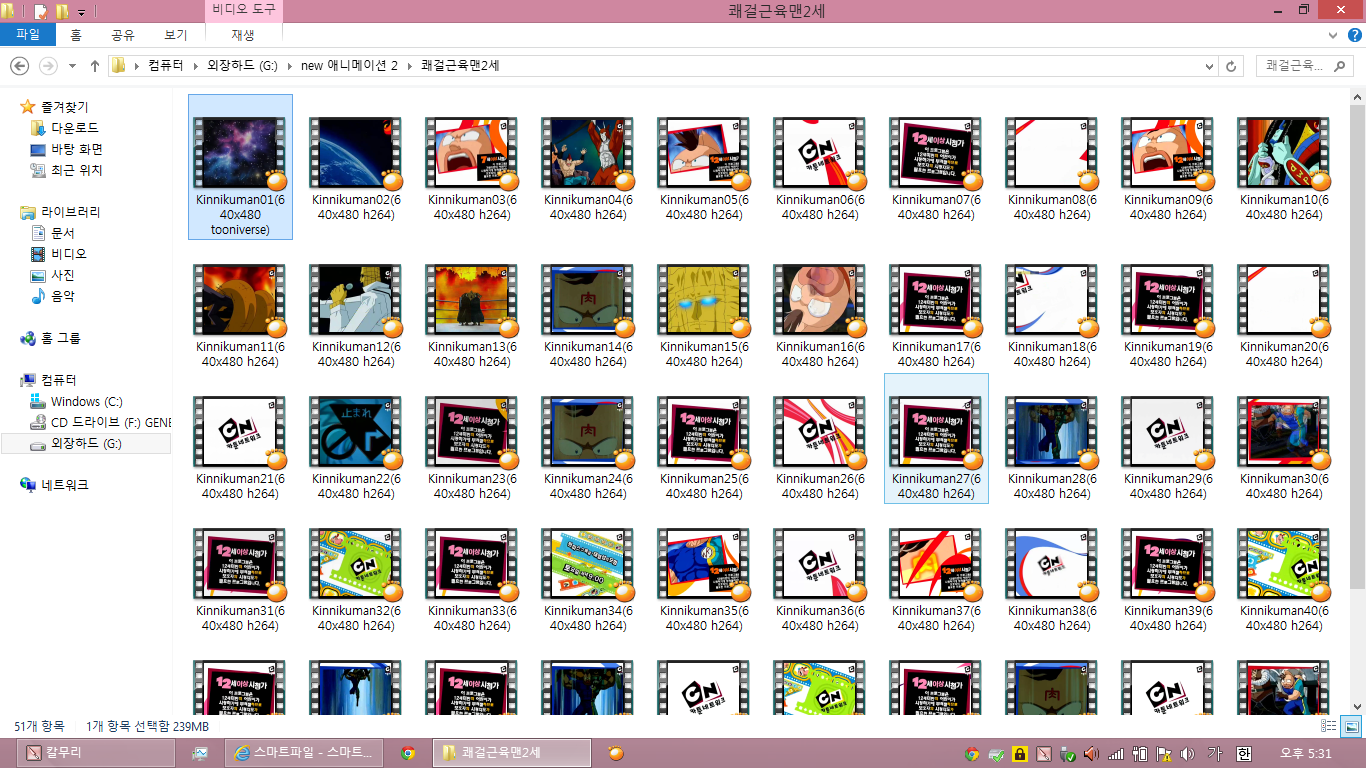
Task: Open Quick Access Toolbar customize dropdown
Action: tap(82, 12)
